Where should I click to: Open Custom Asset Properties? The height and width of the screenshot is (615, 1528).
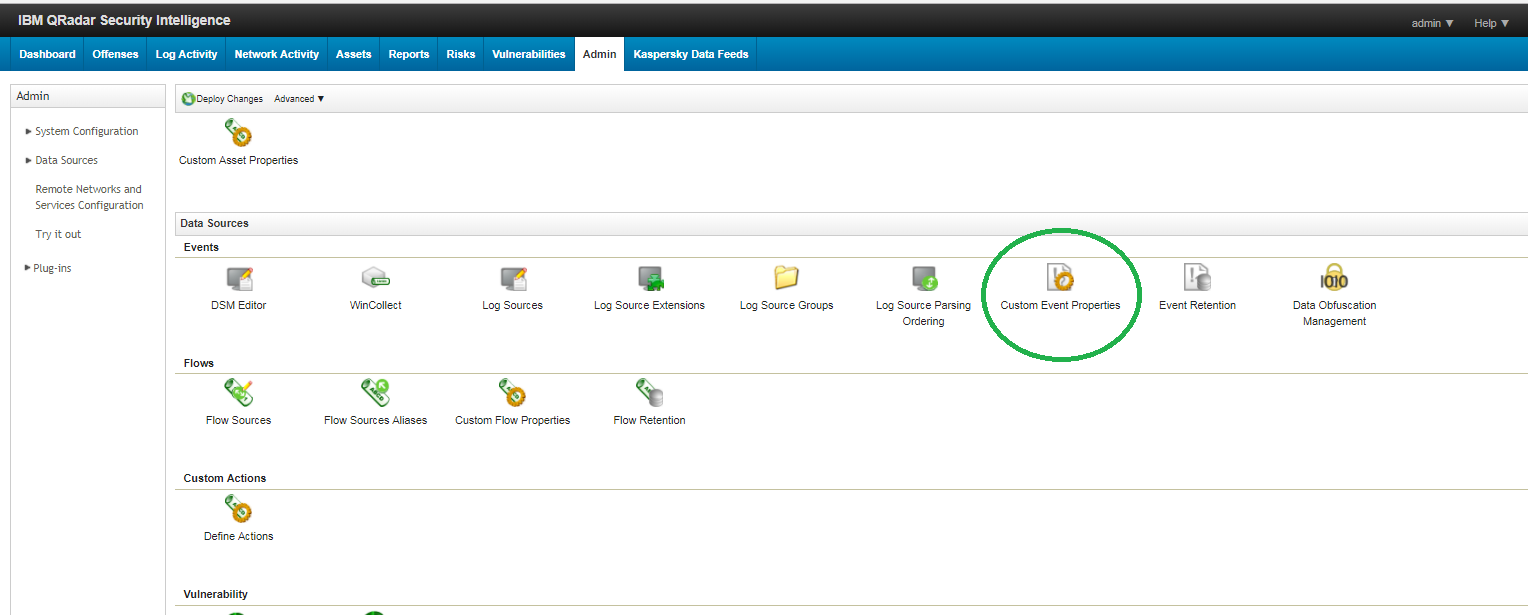pos(238,132)
